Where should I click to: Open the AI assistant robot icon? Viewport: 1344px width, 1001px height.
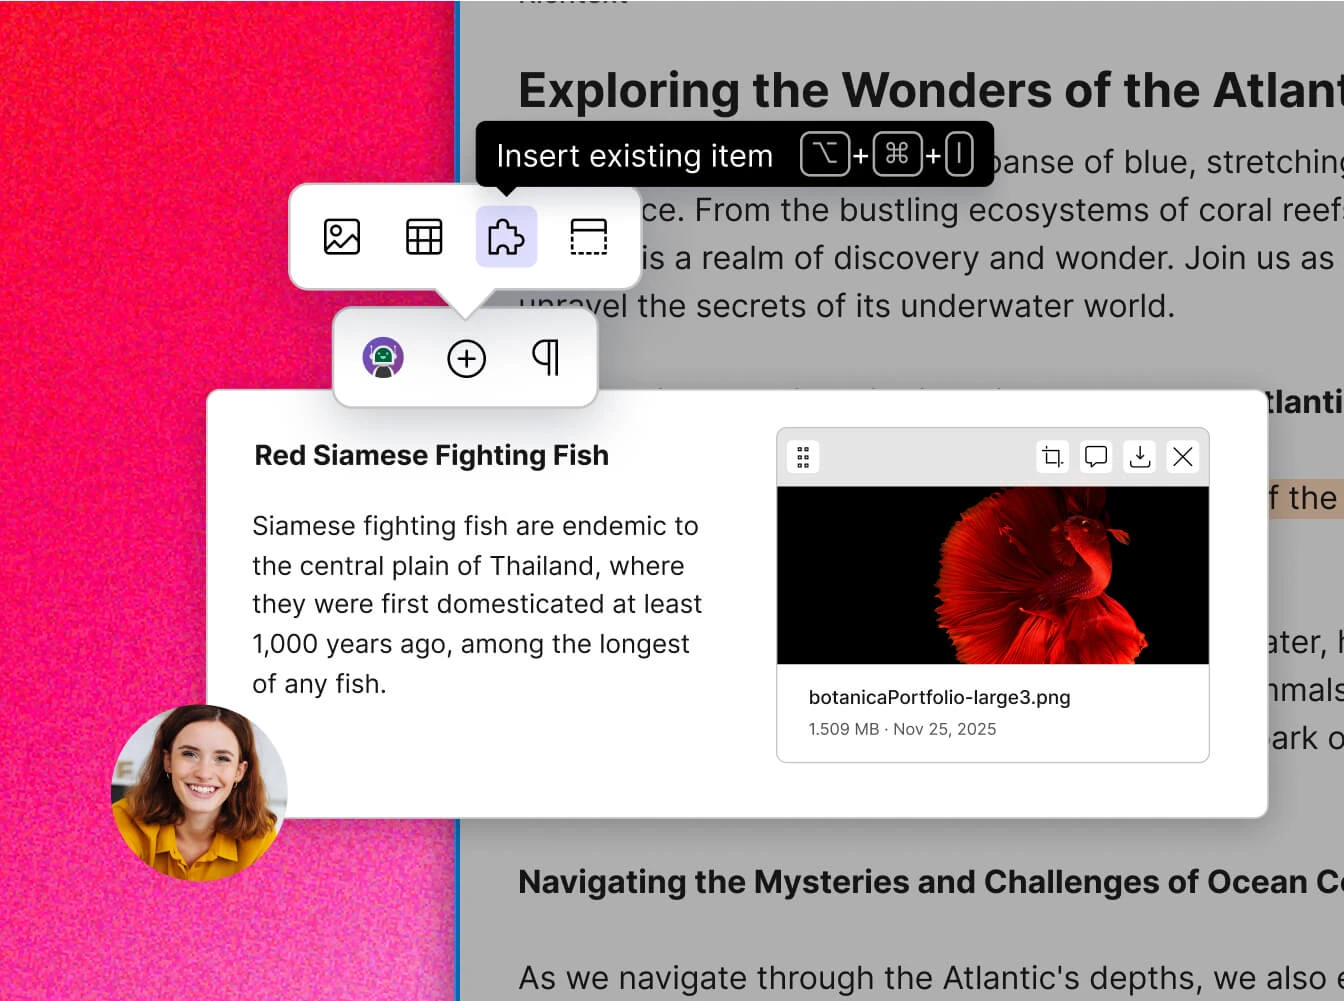383,358
